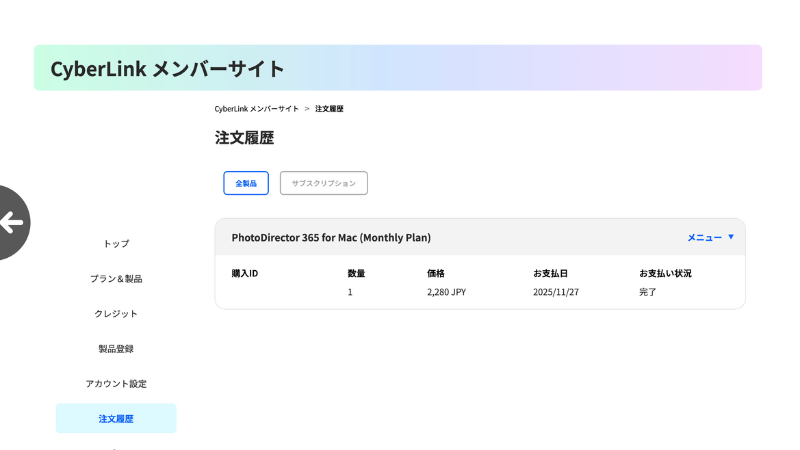The height and width of the screenshot is (450, 800).
Task: Open プラン＆製品 in the sidebar
Action: point(116,279)
